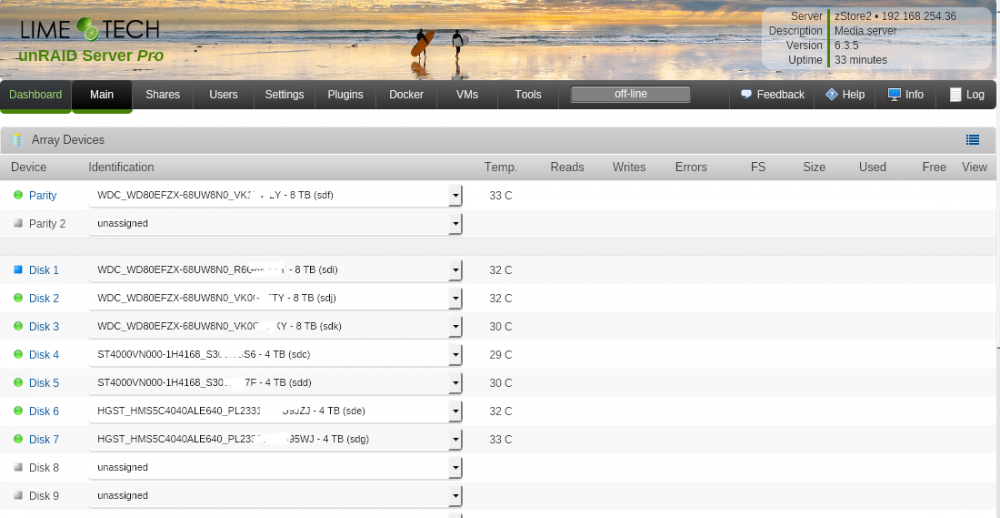
Task: Click the Help question mark icon
Action: [831, 94]
